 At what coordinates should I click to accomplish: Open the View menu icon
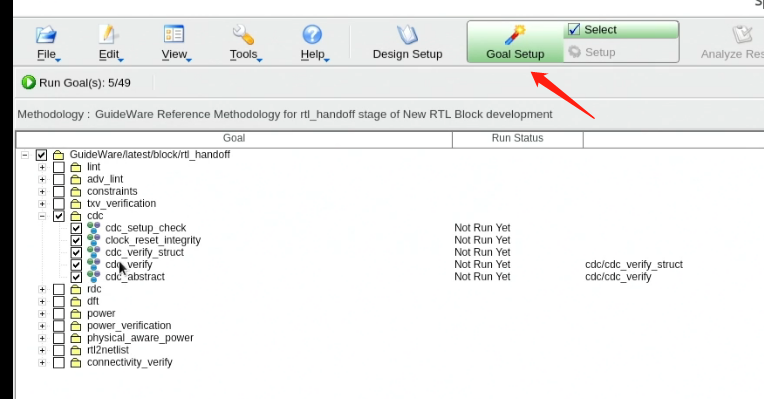tap(174, 35)
